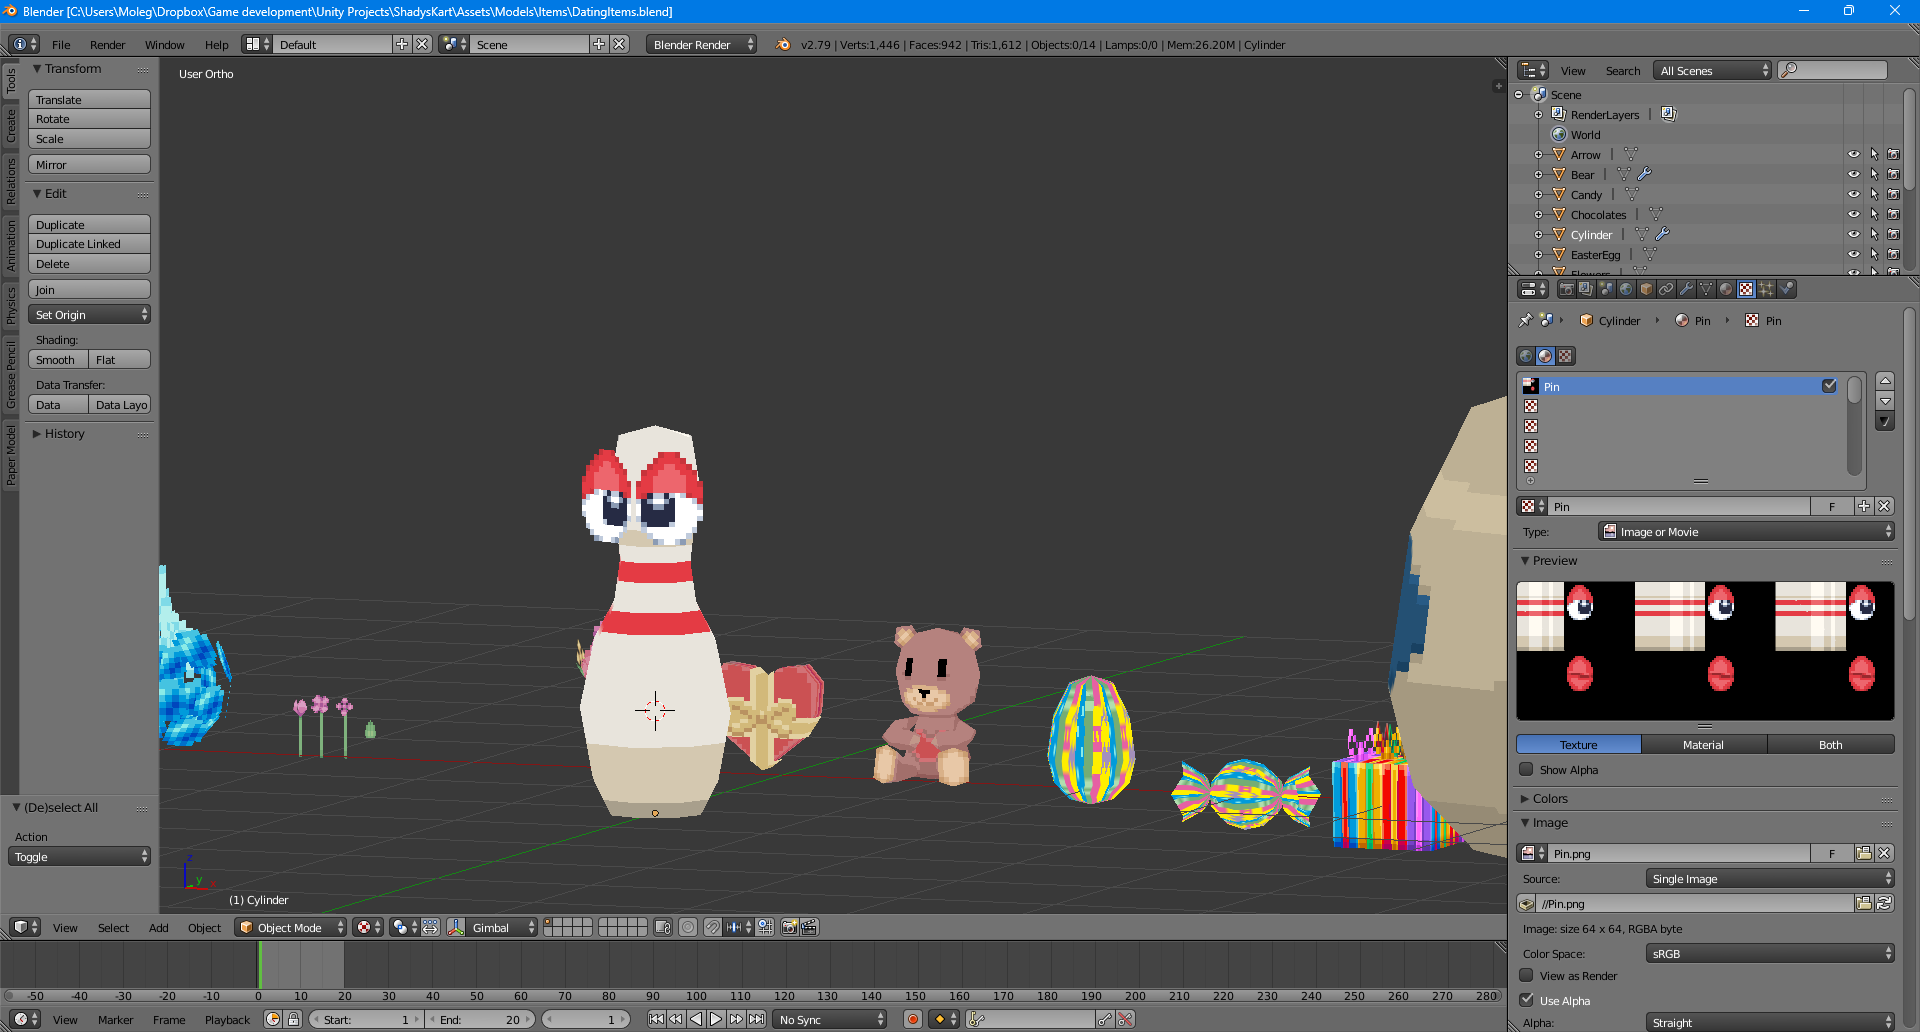Click the record auto-keyframe button in timeline
Viewport: 1920px width, 1032px height.
[x=912, y=1019]
